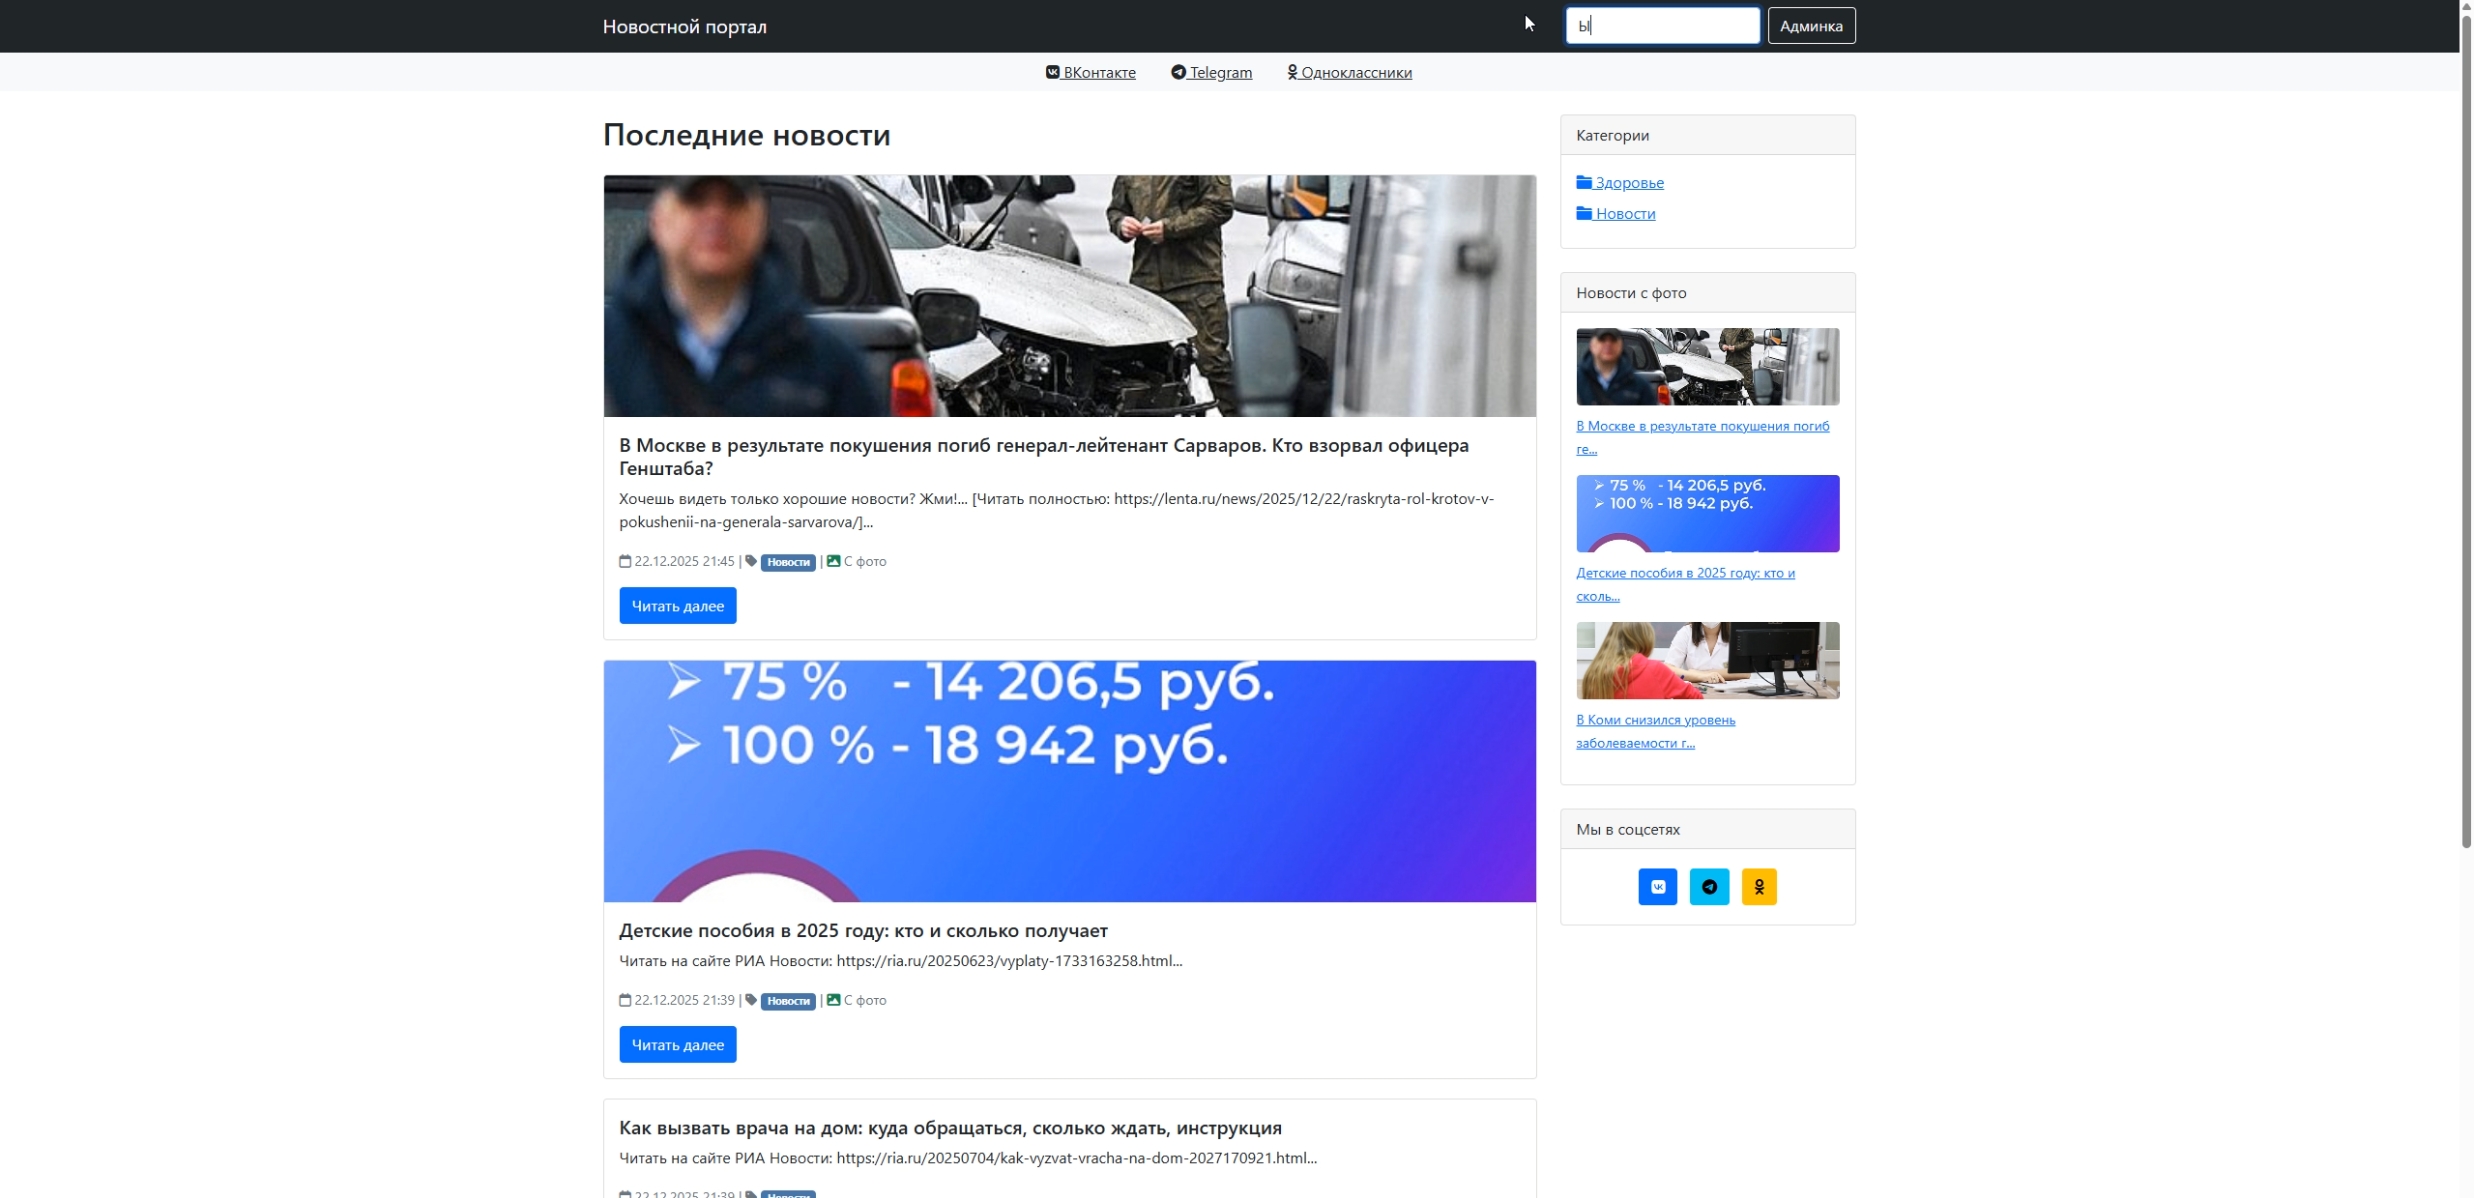Click the Админка button

coord(1810,26)
